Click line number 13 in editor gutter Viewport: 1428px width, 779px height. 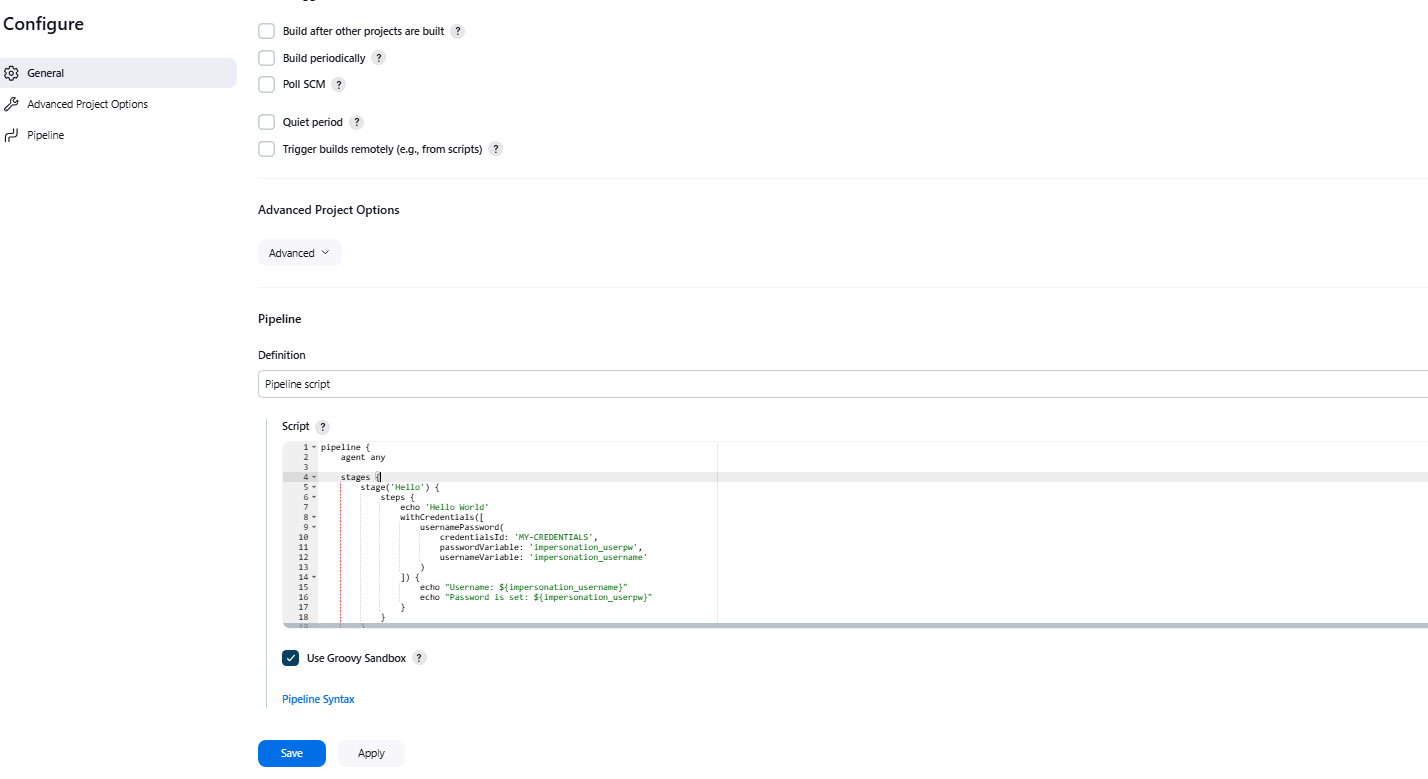click(303, 567)
